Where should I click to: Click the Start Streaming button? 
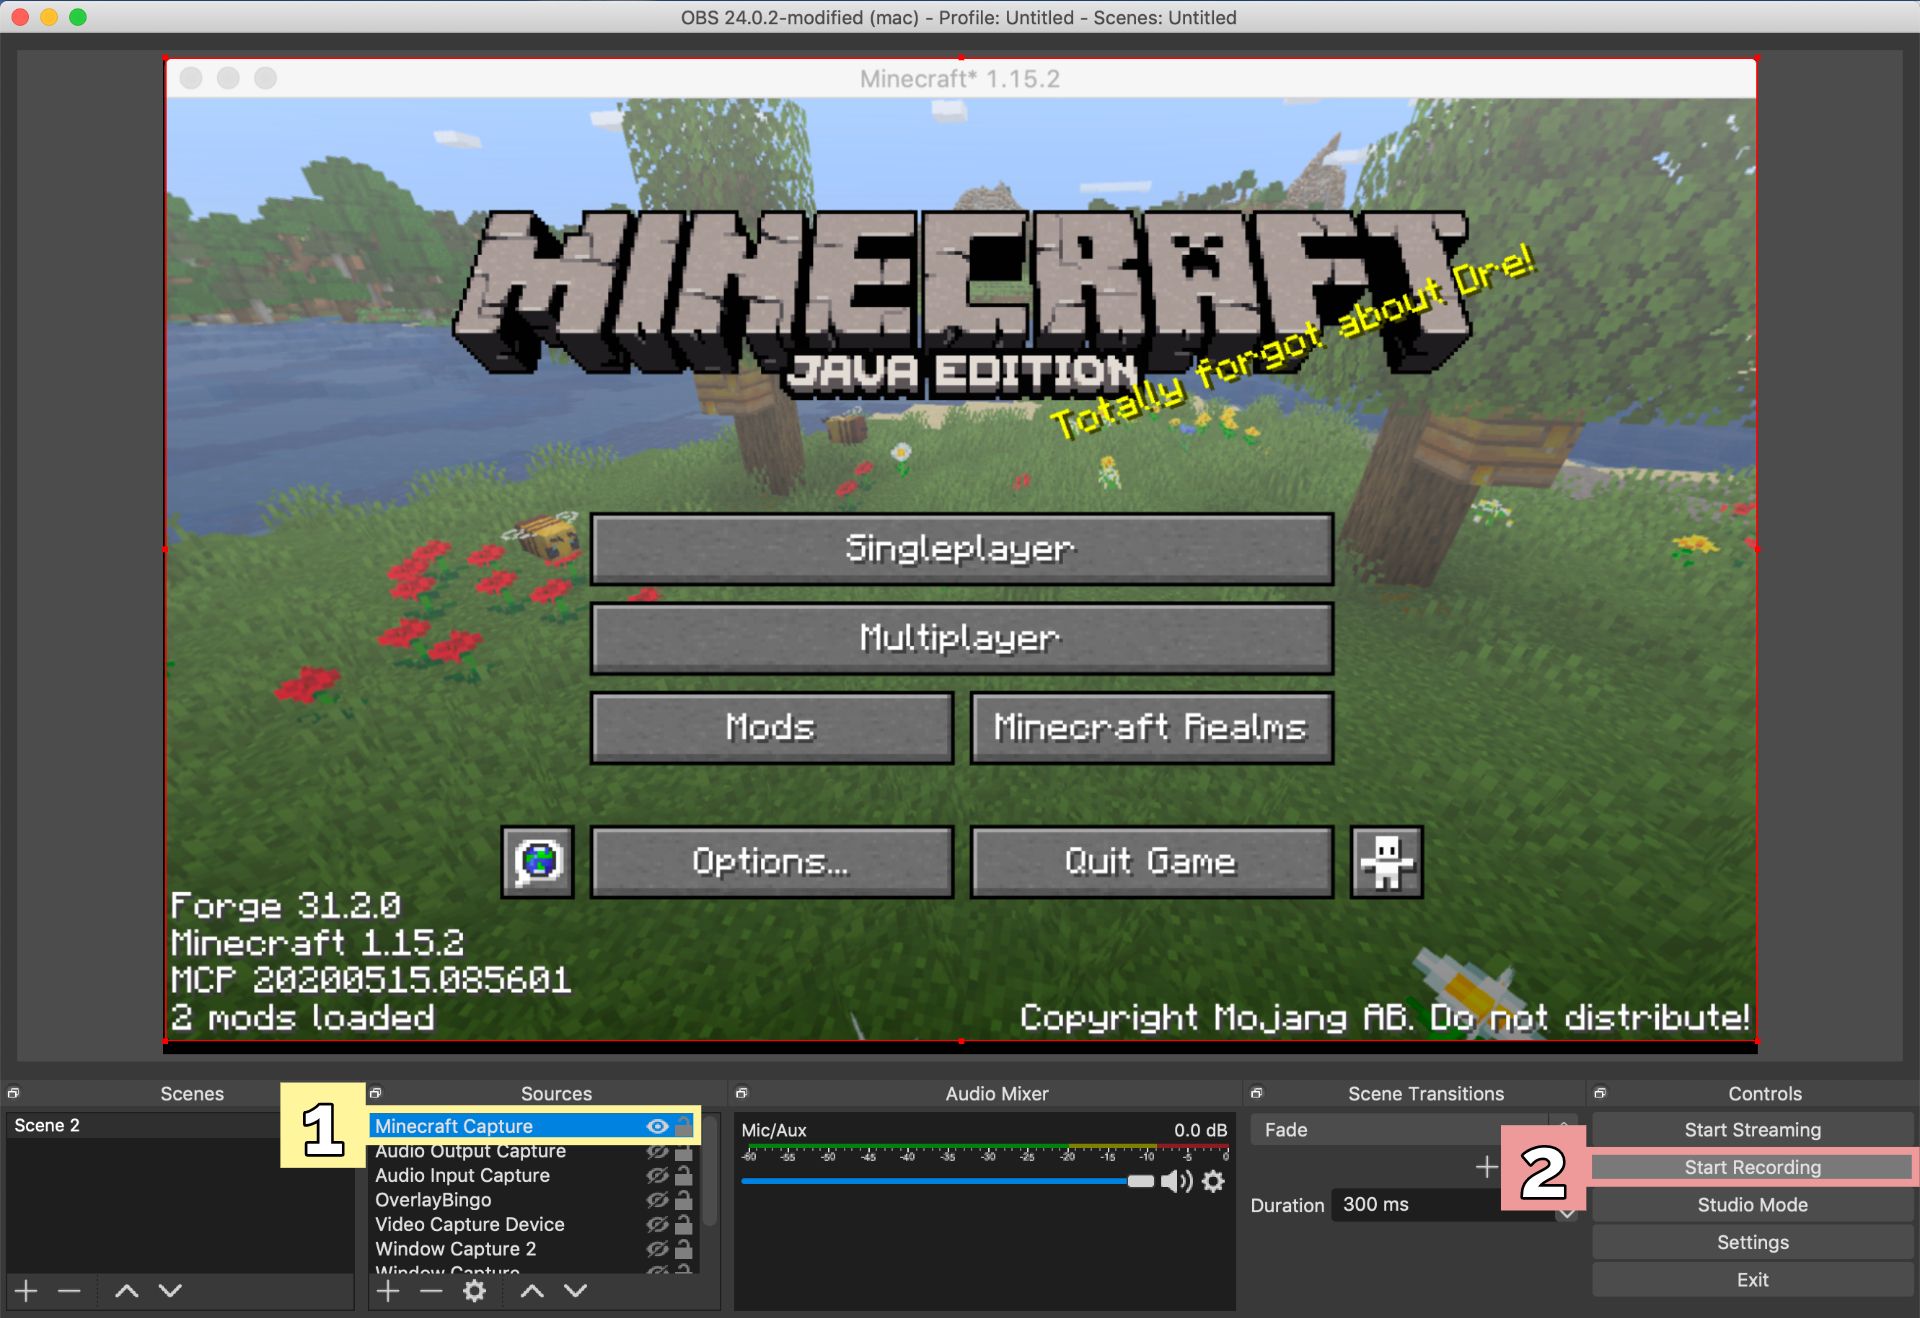pyautogui.click(x=1752, y=1130)
